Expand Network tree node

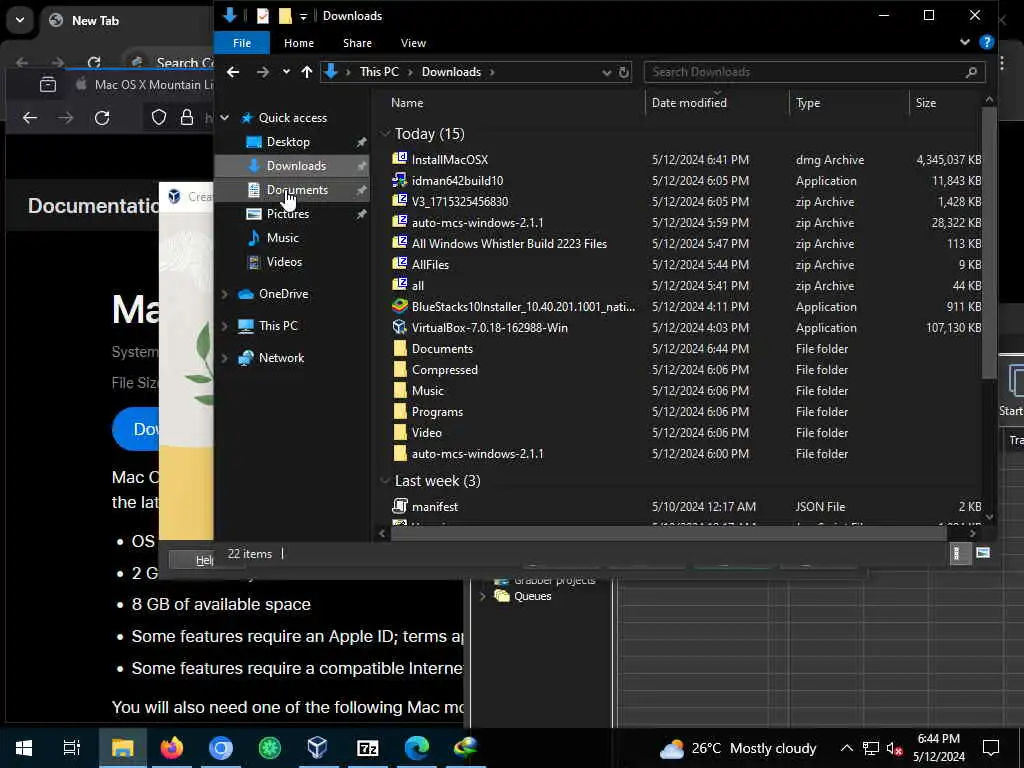click(225, 358)
